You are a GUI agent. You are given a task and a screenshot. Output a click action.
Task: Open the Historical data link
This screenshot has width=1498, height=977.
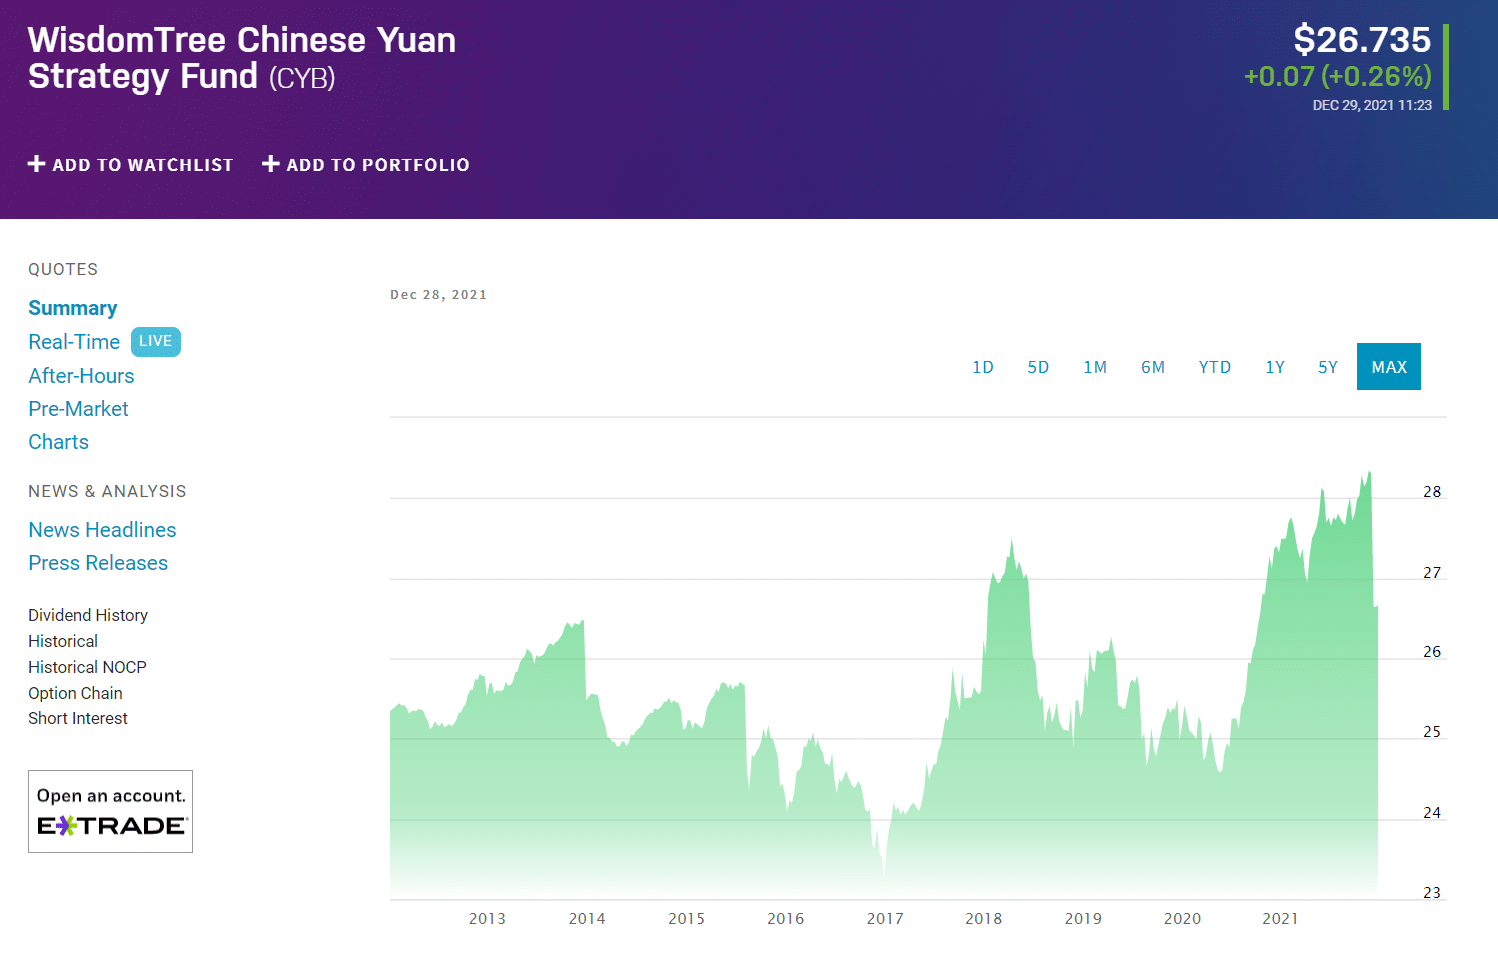point(63,641)
